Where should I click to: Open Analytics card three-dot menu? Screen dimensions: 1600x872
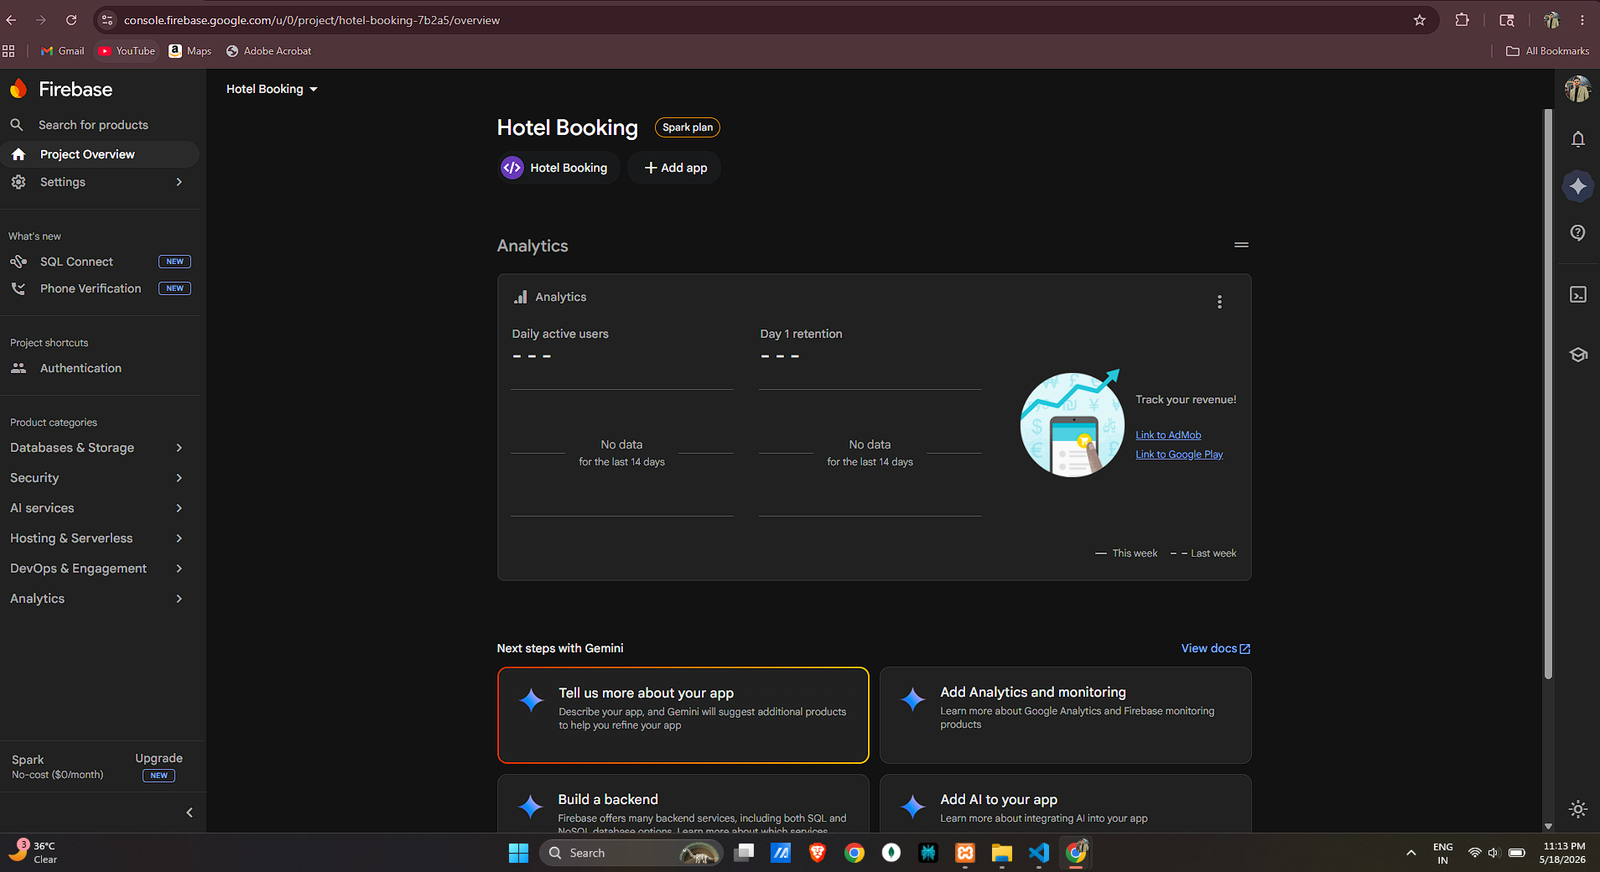(1219, 302)
